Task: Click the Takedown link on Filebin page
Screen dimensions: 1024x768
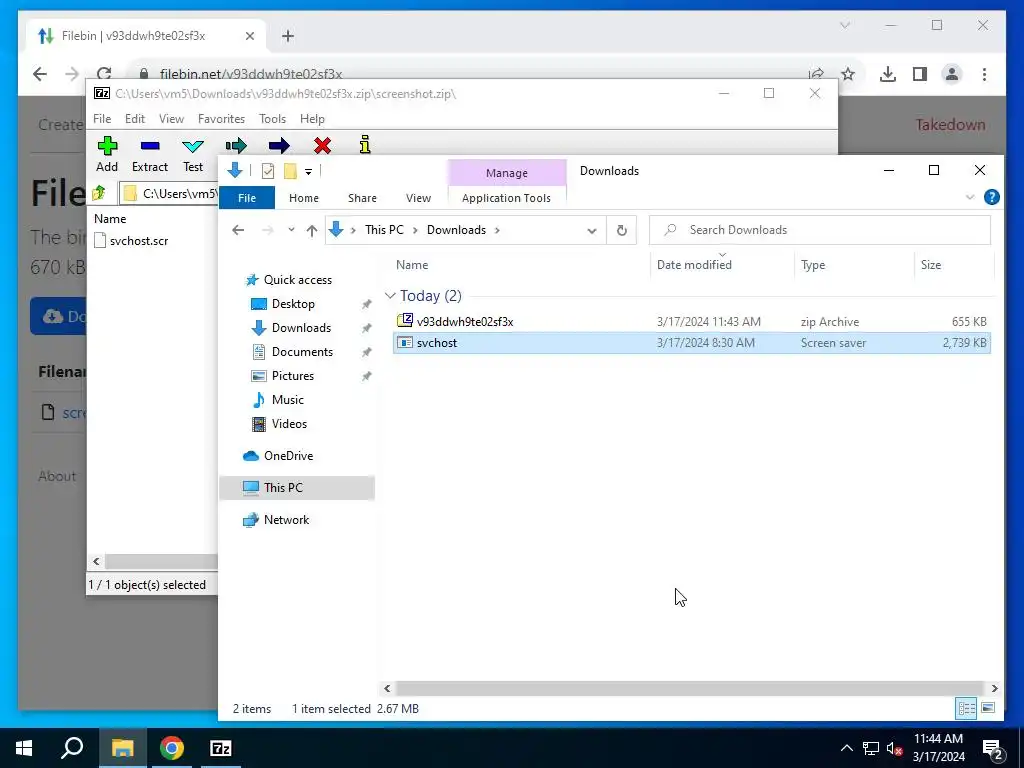Action: coord(950,125)
